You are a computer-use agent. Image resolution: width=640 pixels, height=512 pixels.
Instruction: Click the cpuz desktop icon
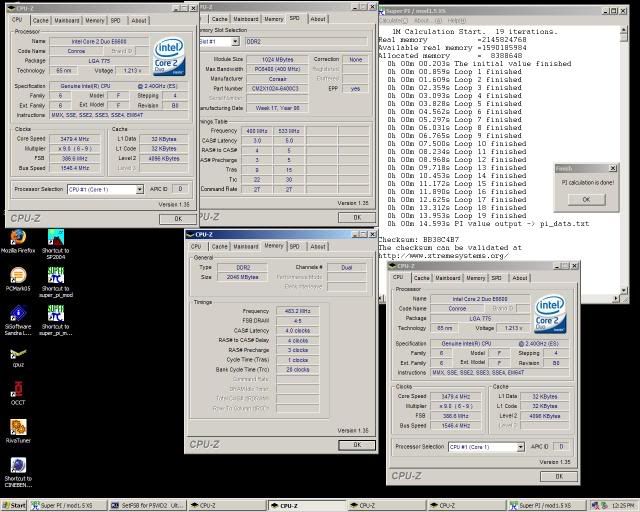click(x=17, y=355)
